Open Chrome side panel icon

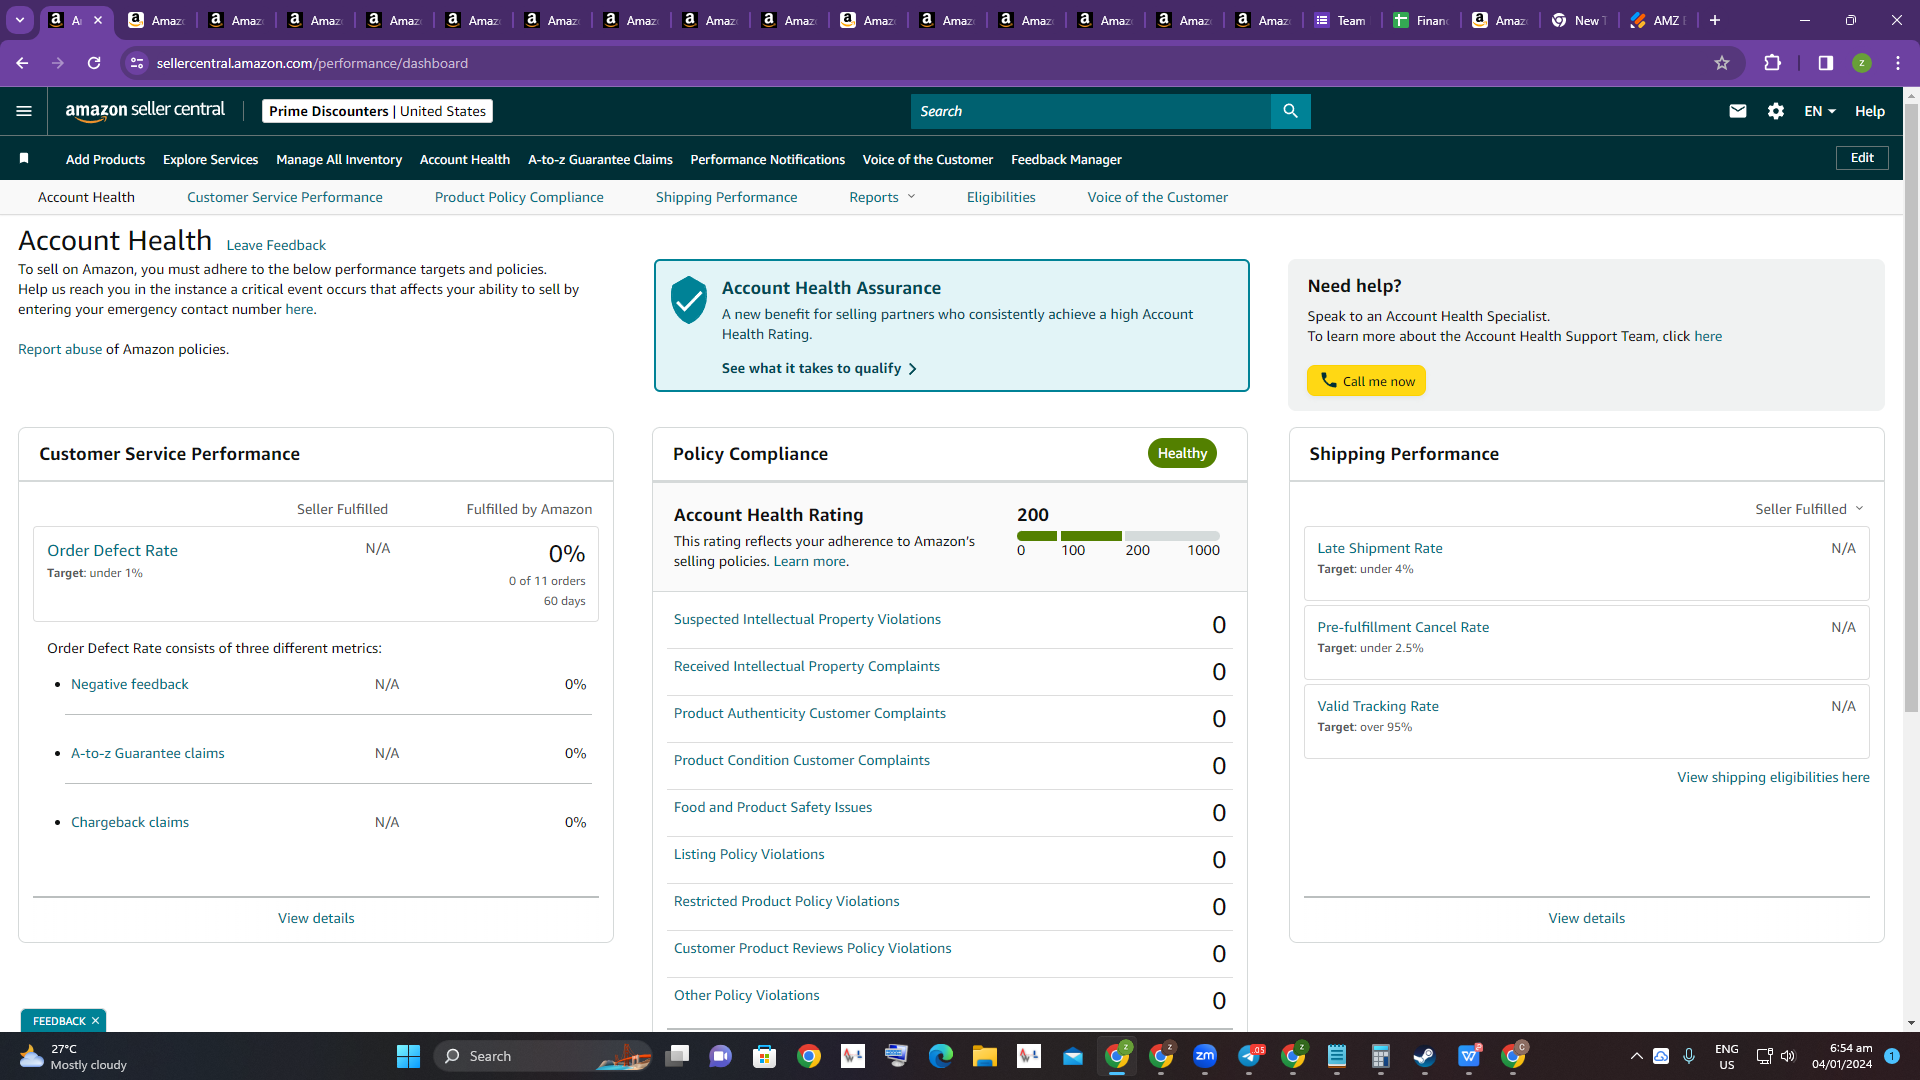1826,63
